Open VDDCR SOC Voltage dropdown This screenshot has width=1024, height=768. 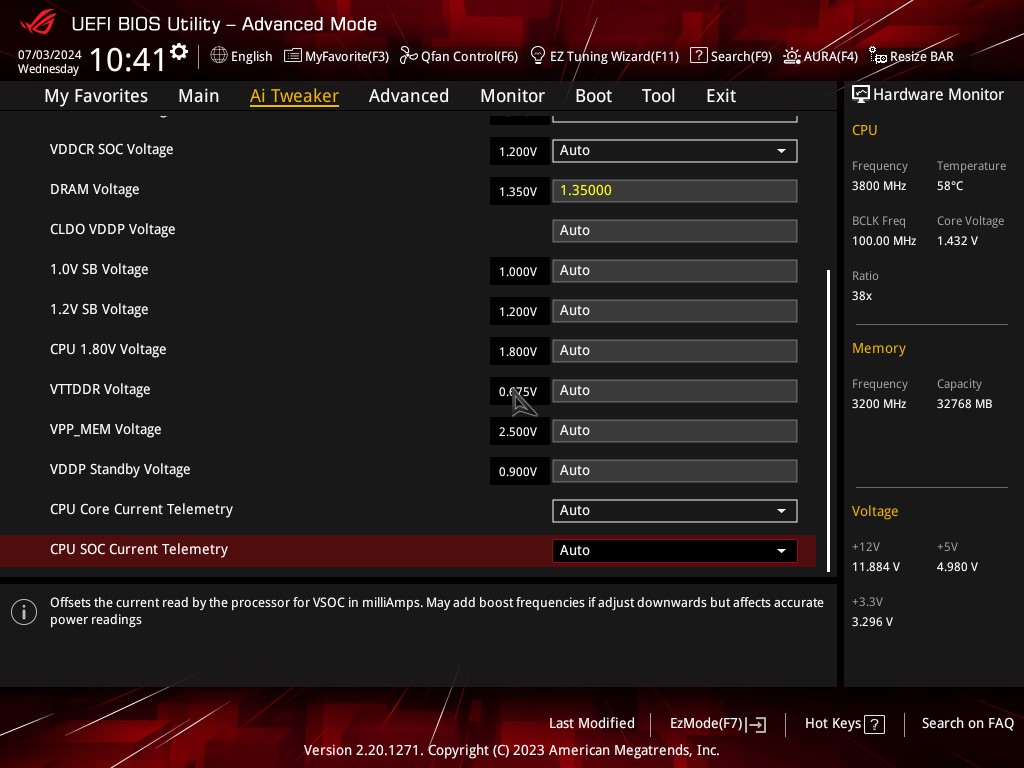click(x=675, y=151)
